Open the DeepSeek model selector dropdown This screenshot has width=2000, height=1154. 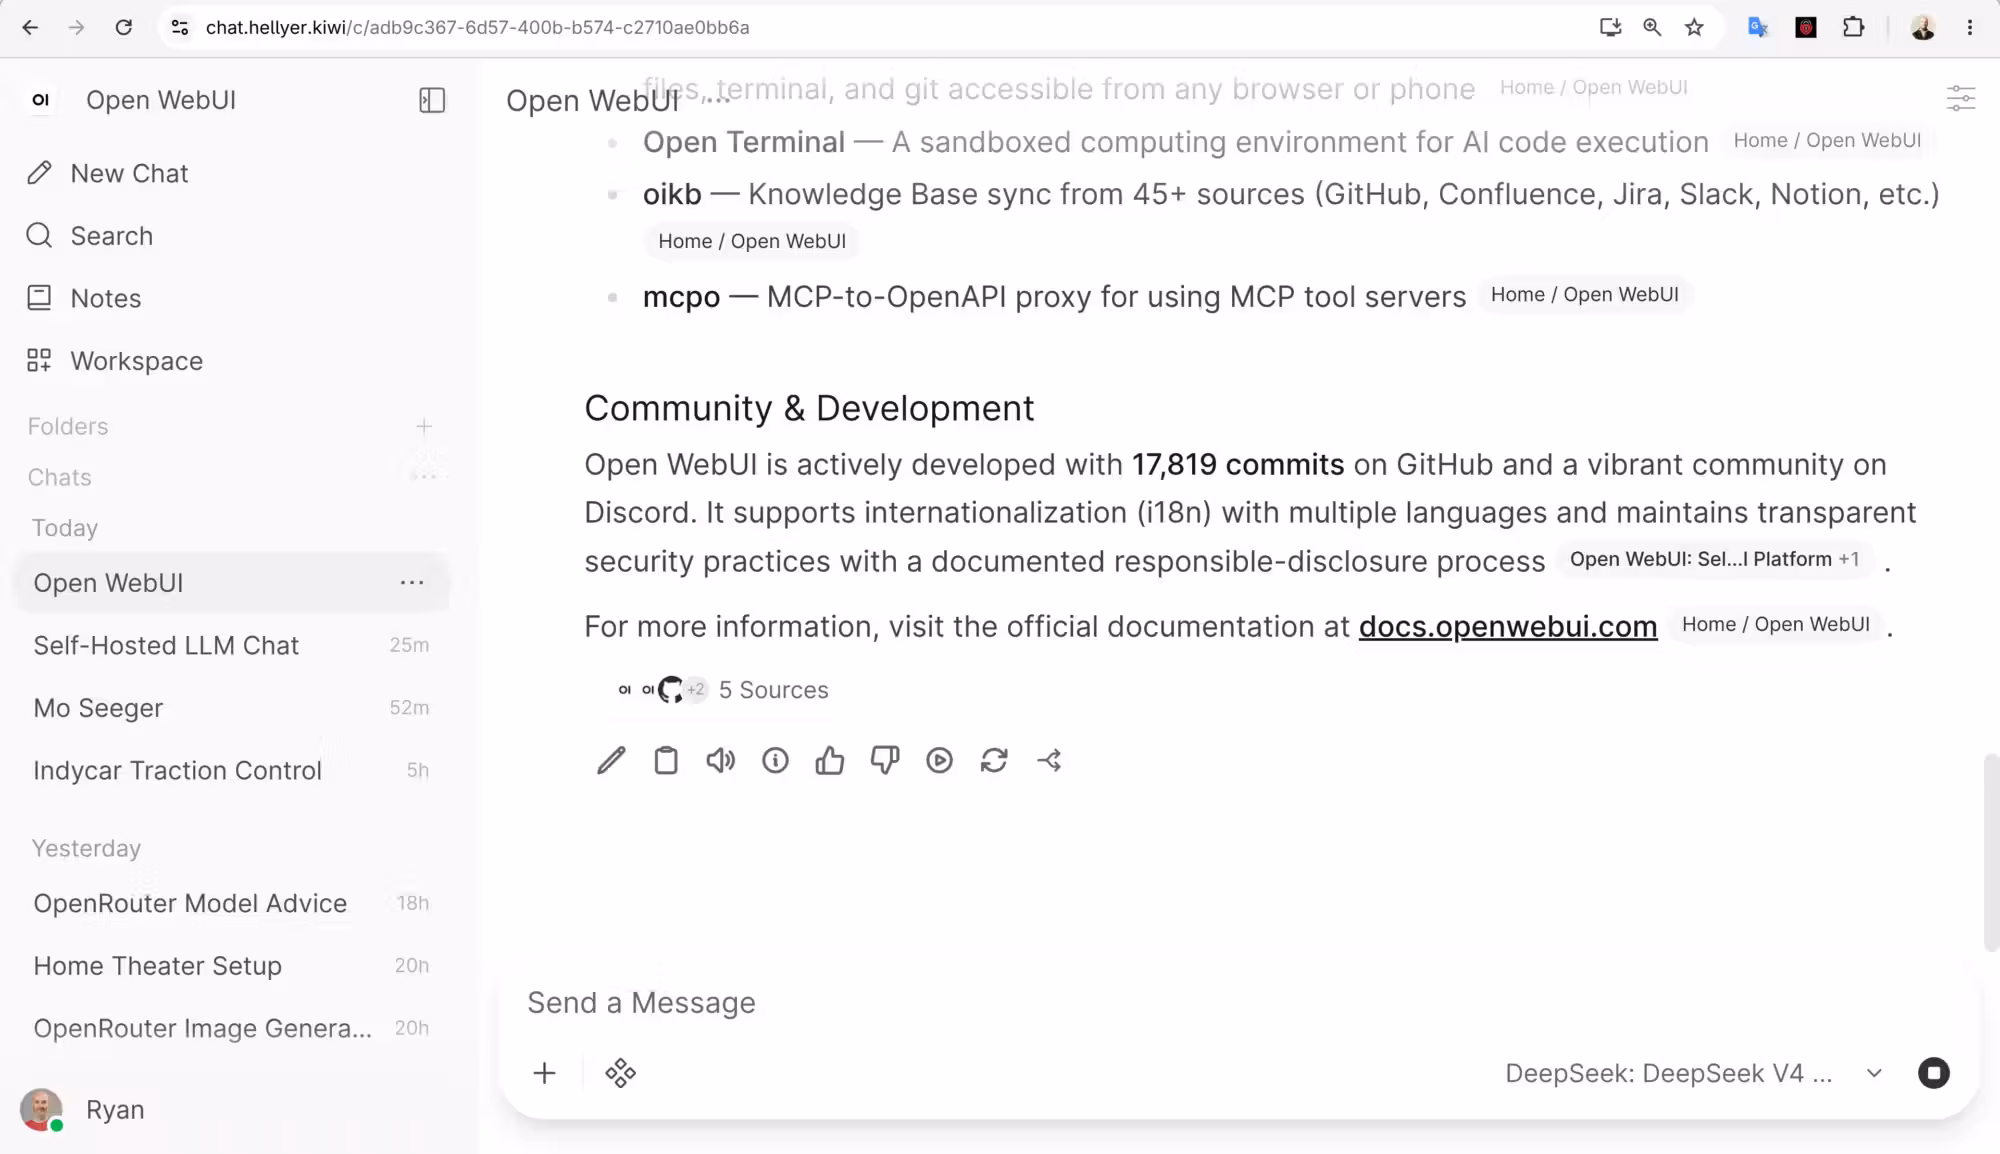click(x=1694, y=1074)
